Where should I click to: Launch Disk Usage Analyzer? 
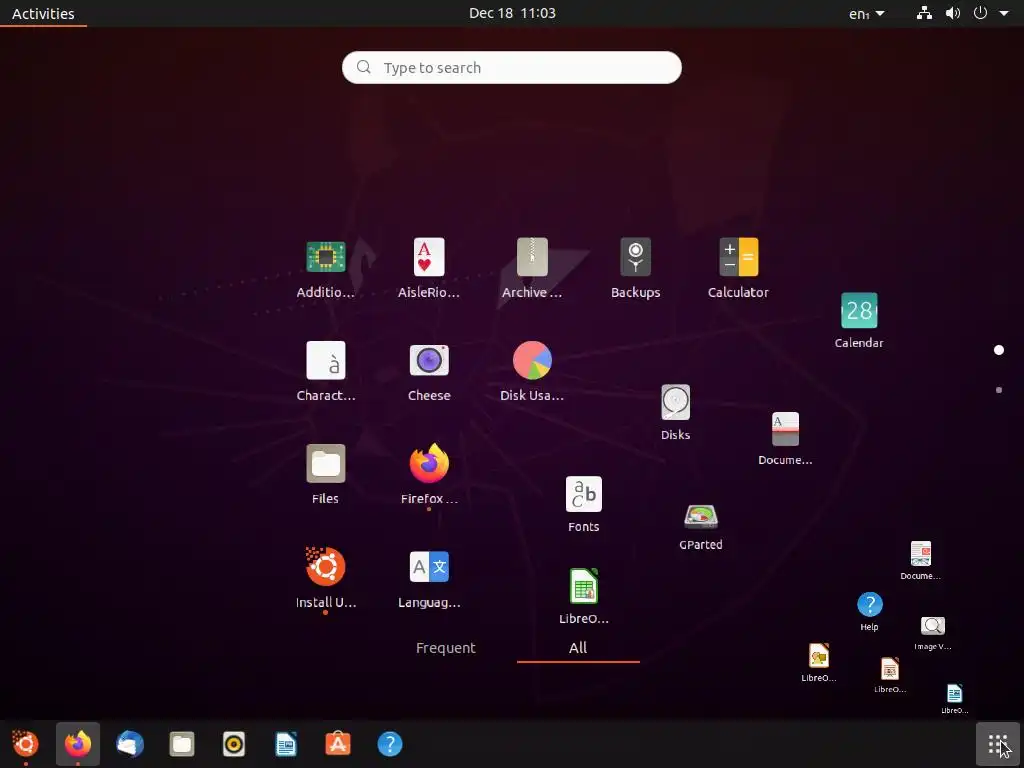point(532,360)
